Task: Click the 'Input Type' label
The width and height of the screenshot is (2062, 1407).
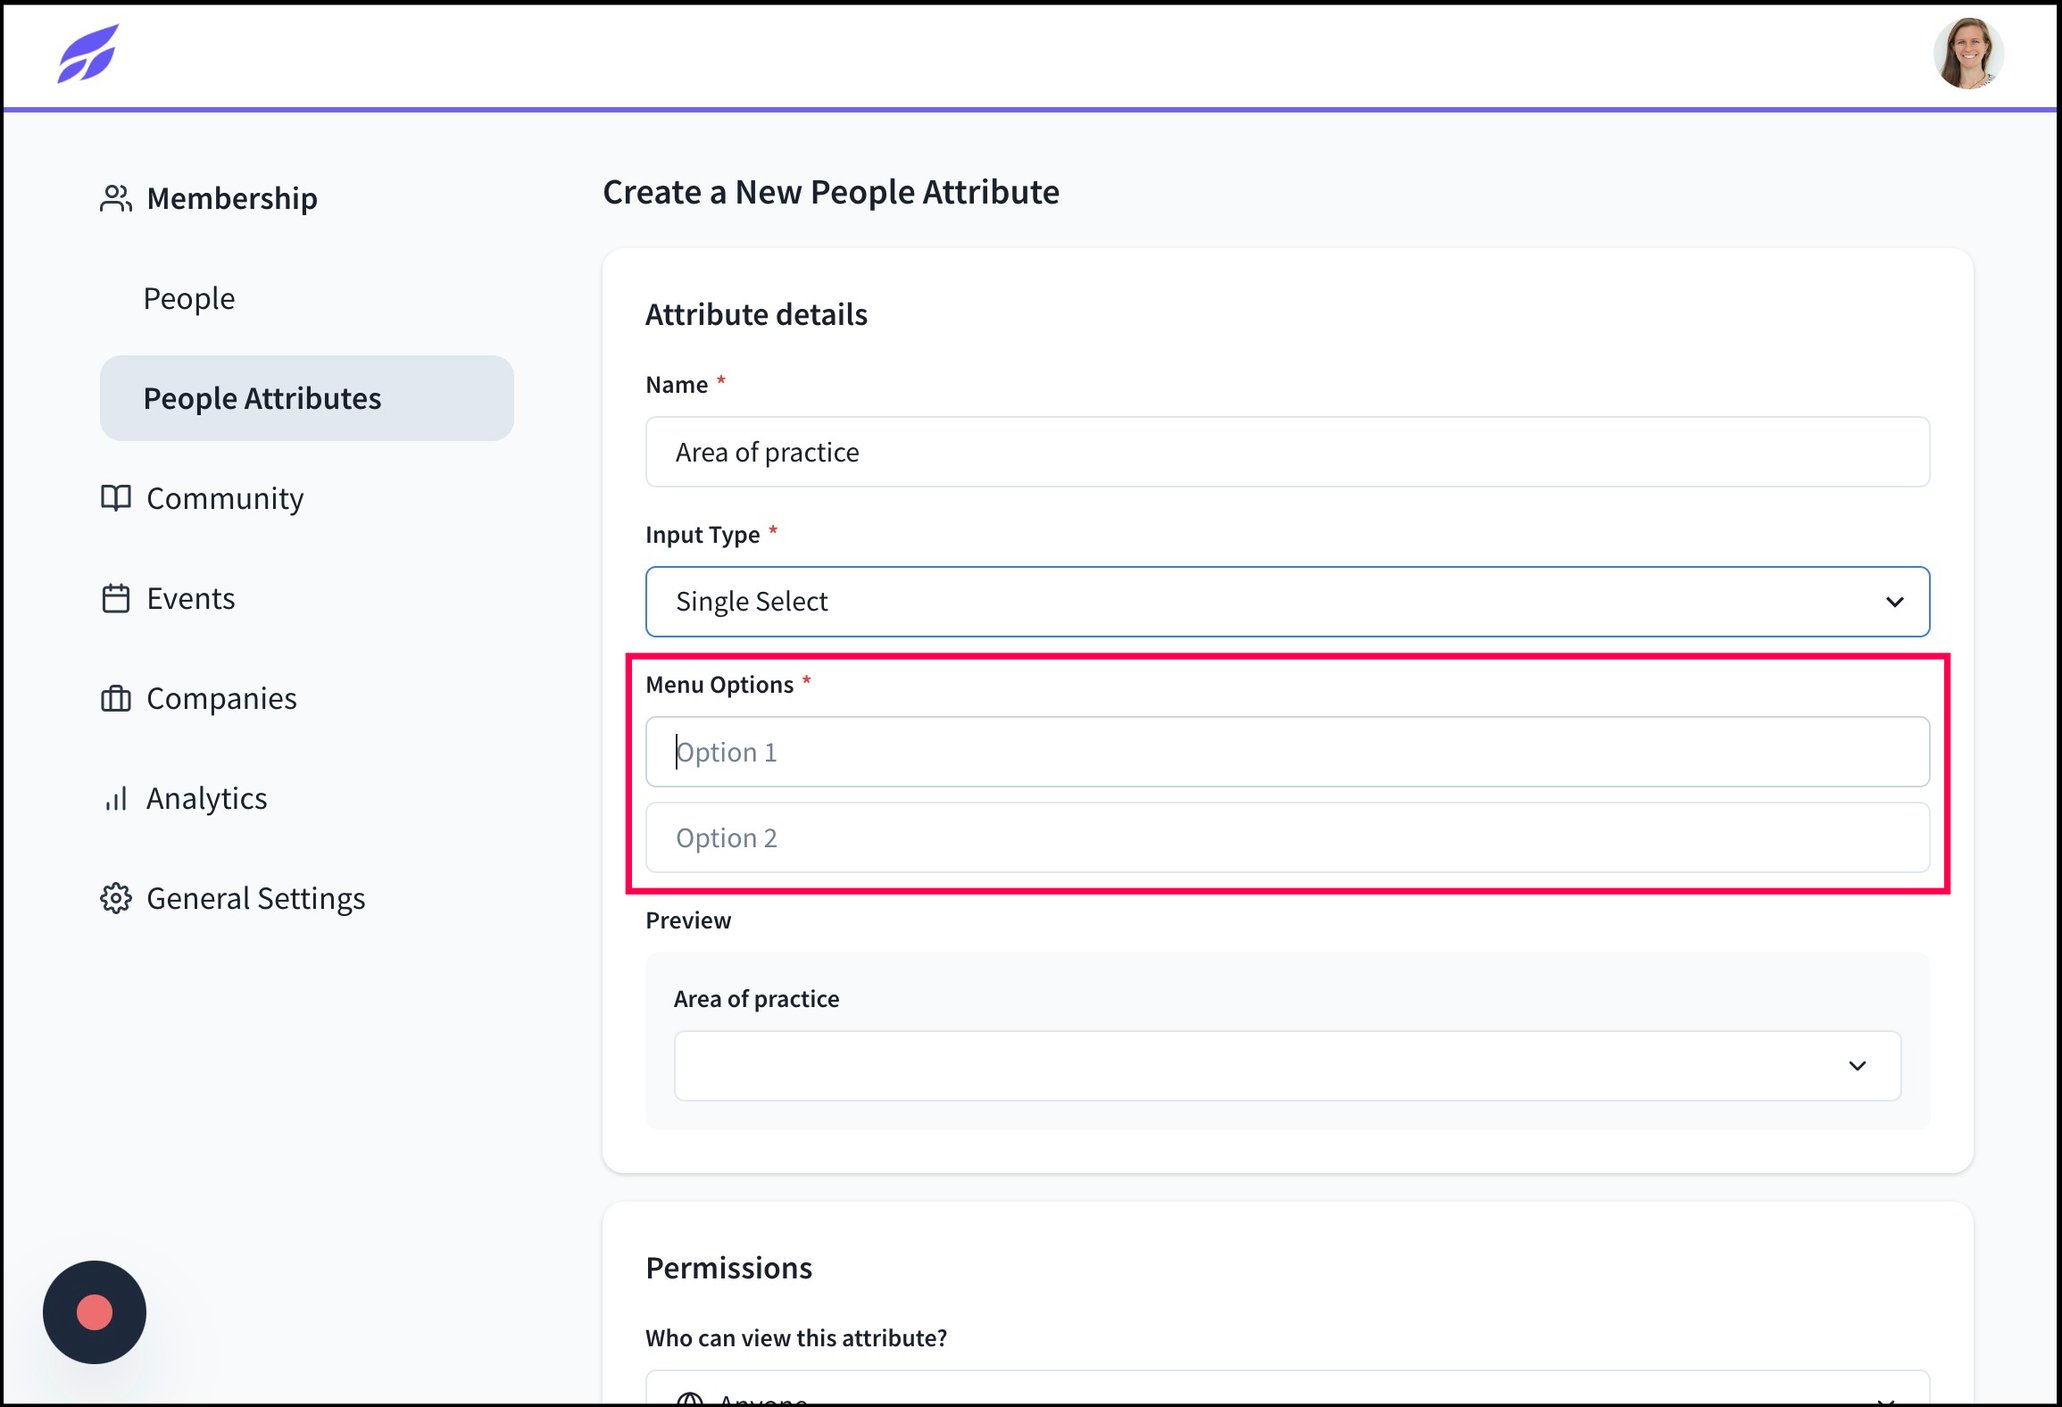Action: [x=702, y=535]
